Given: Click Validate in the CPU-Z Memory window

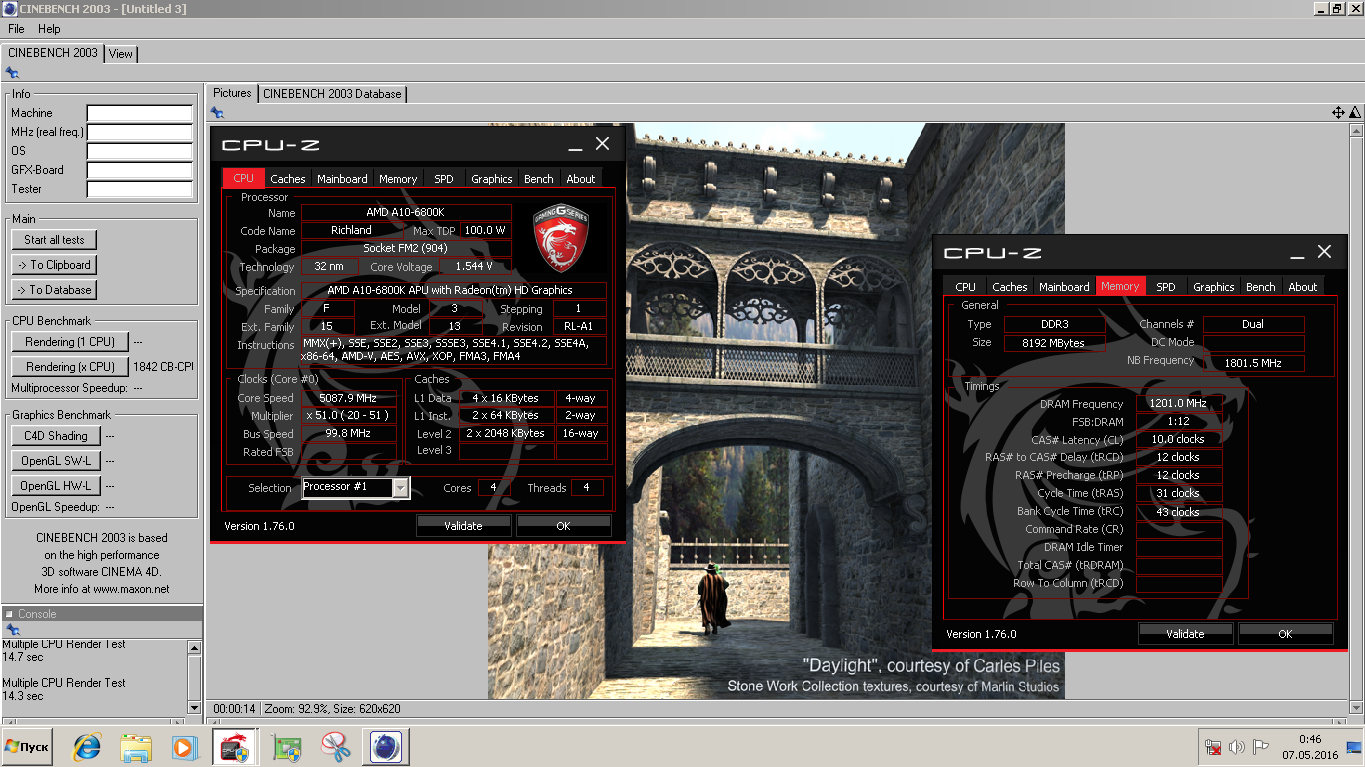Looking at the screenshot, I should pos(1185,633).
